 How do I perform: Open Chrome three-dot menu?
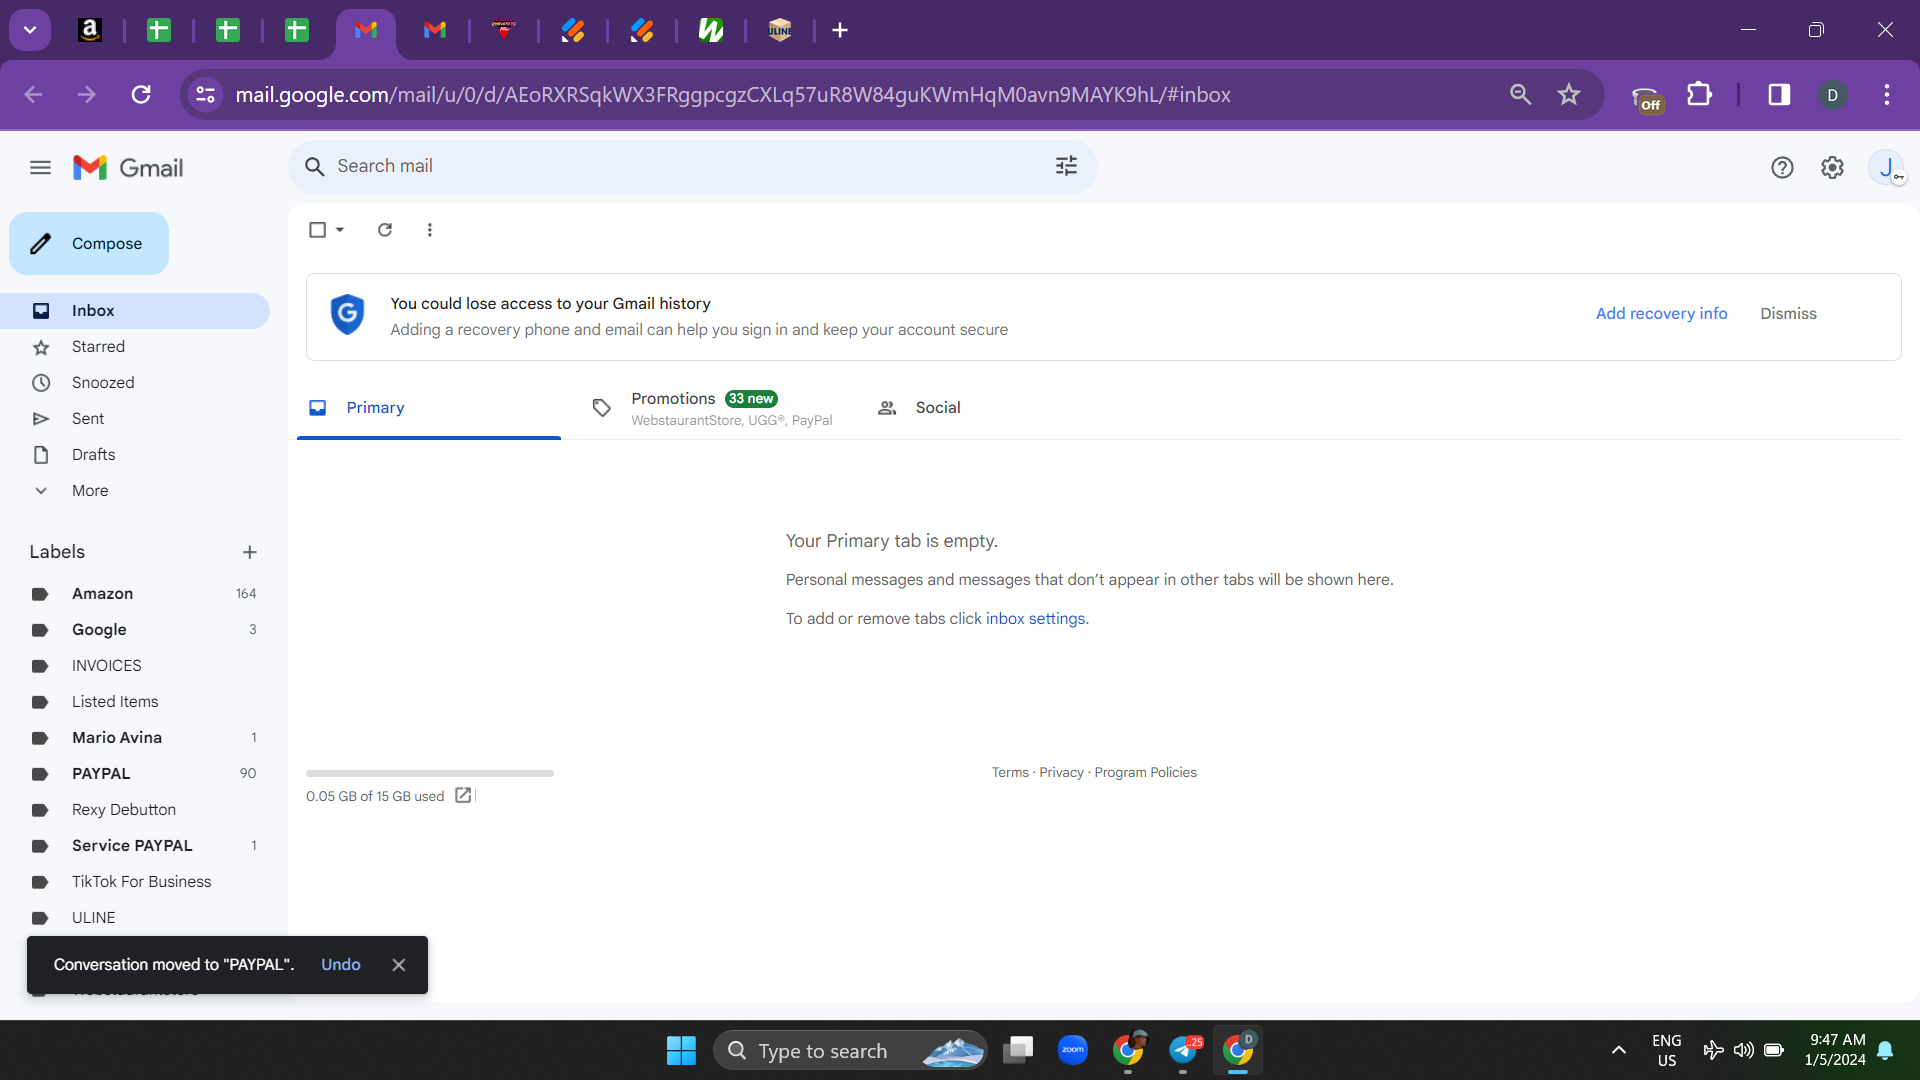[x=1887, y=94]
